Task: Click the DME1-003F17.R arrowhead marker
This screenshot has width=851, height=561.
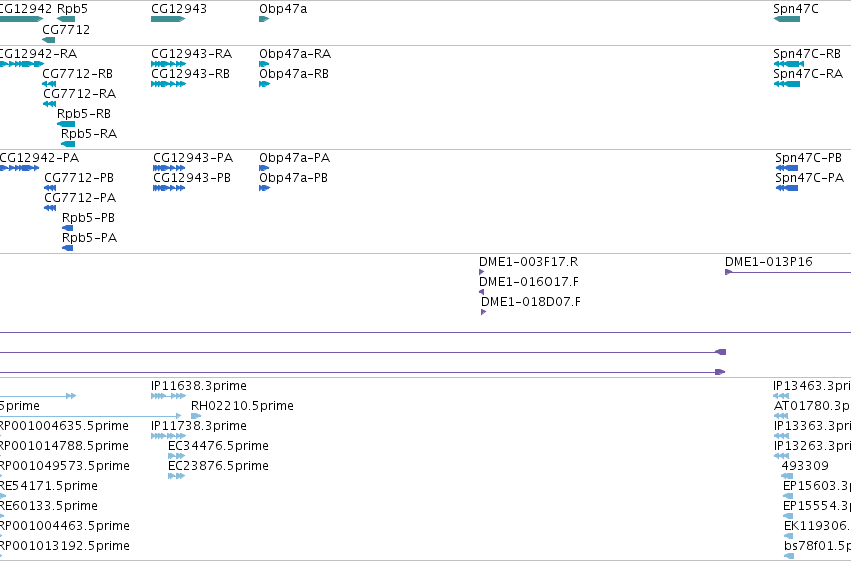Action: coord(481,272)
